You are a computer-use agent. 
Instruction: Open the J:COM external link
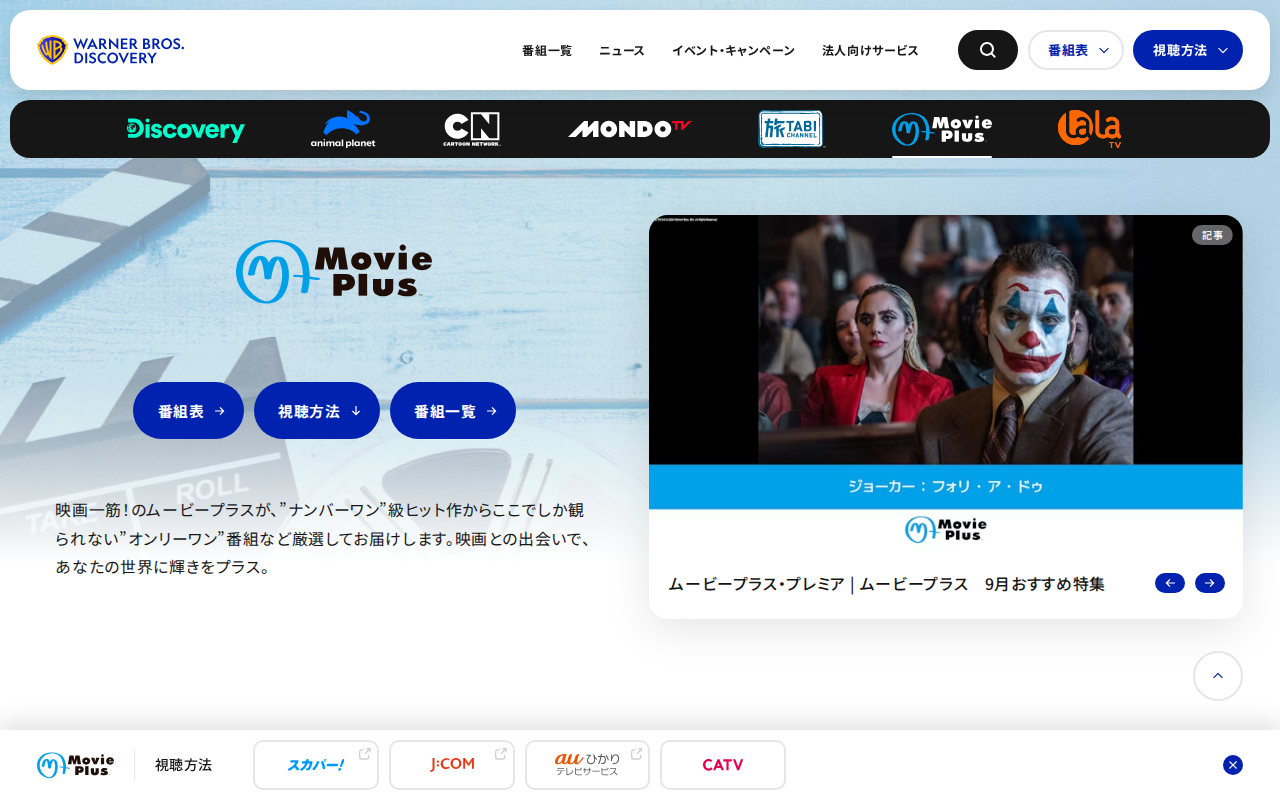pyautogui.click(x=452, y=765)
